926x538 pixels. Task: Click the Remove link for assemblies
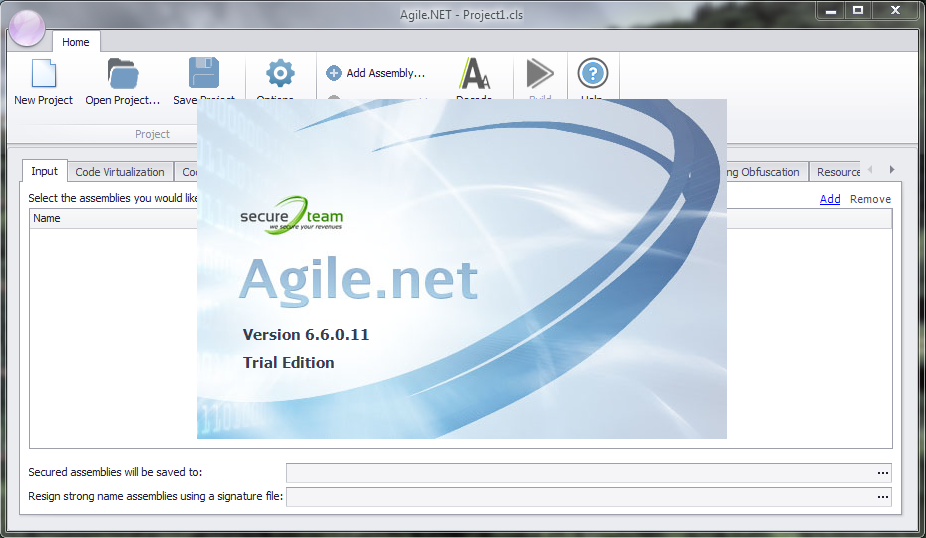click(x=870, y=199)
